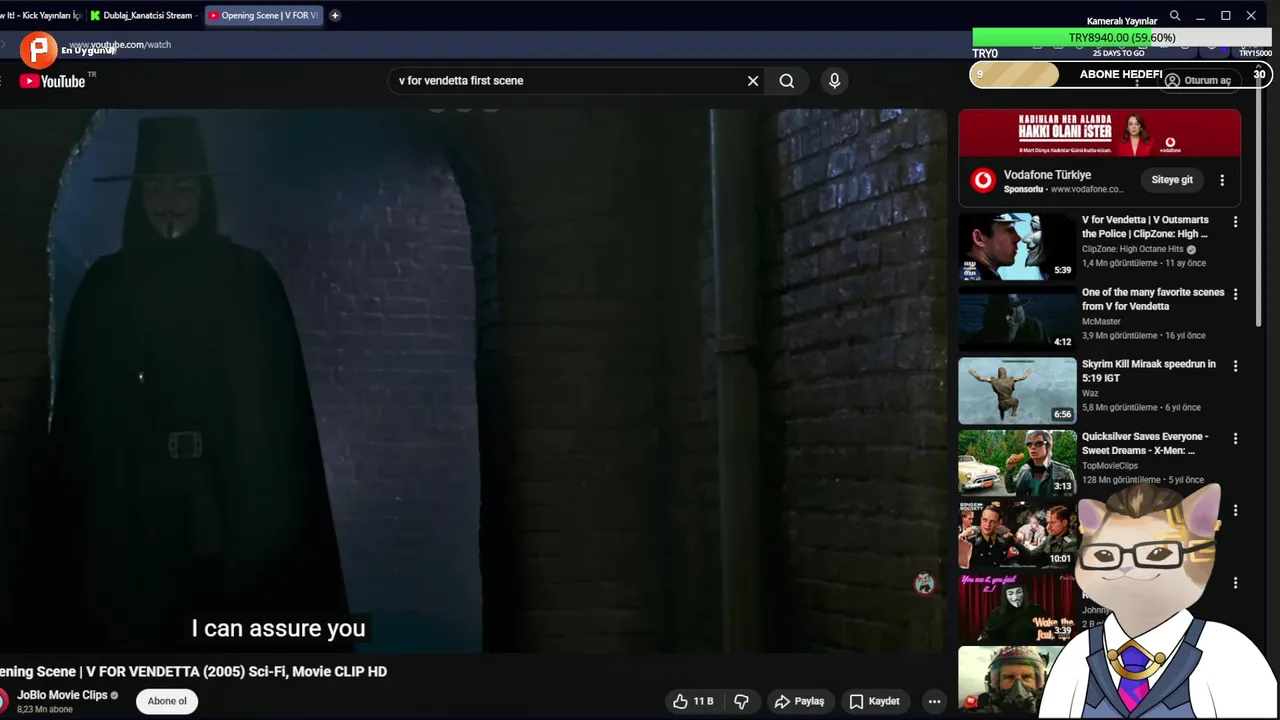This screenshot has height=720, width=1280.
Task: Open JoBlo Movie Clips channel name
Action: (x=62, y=695)
